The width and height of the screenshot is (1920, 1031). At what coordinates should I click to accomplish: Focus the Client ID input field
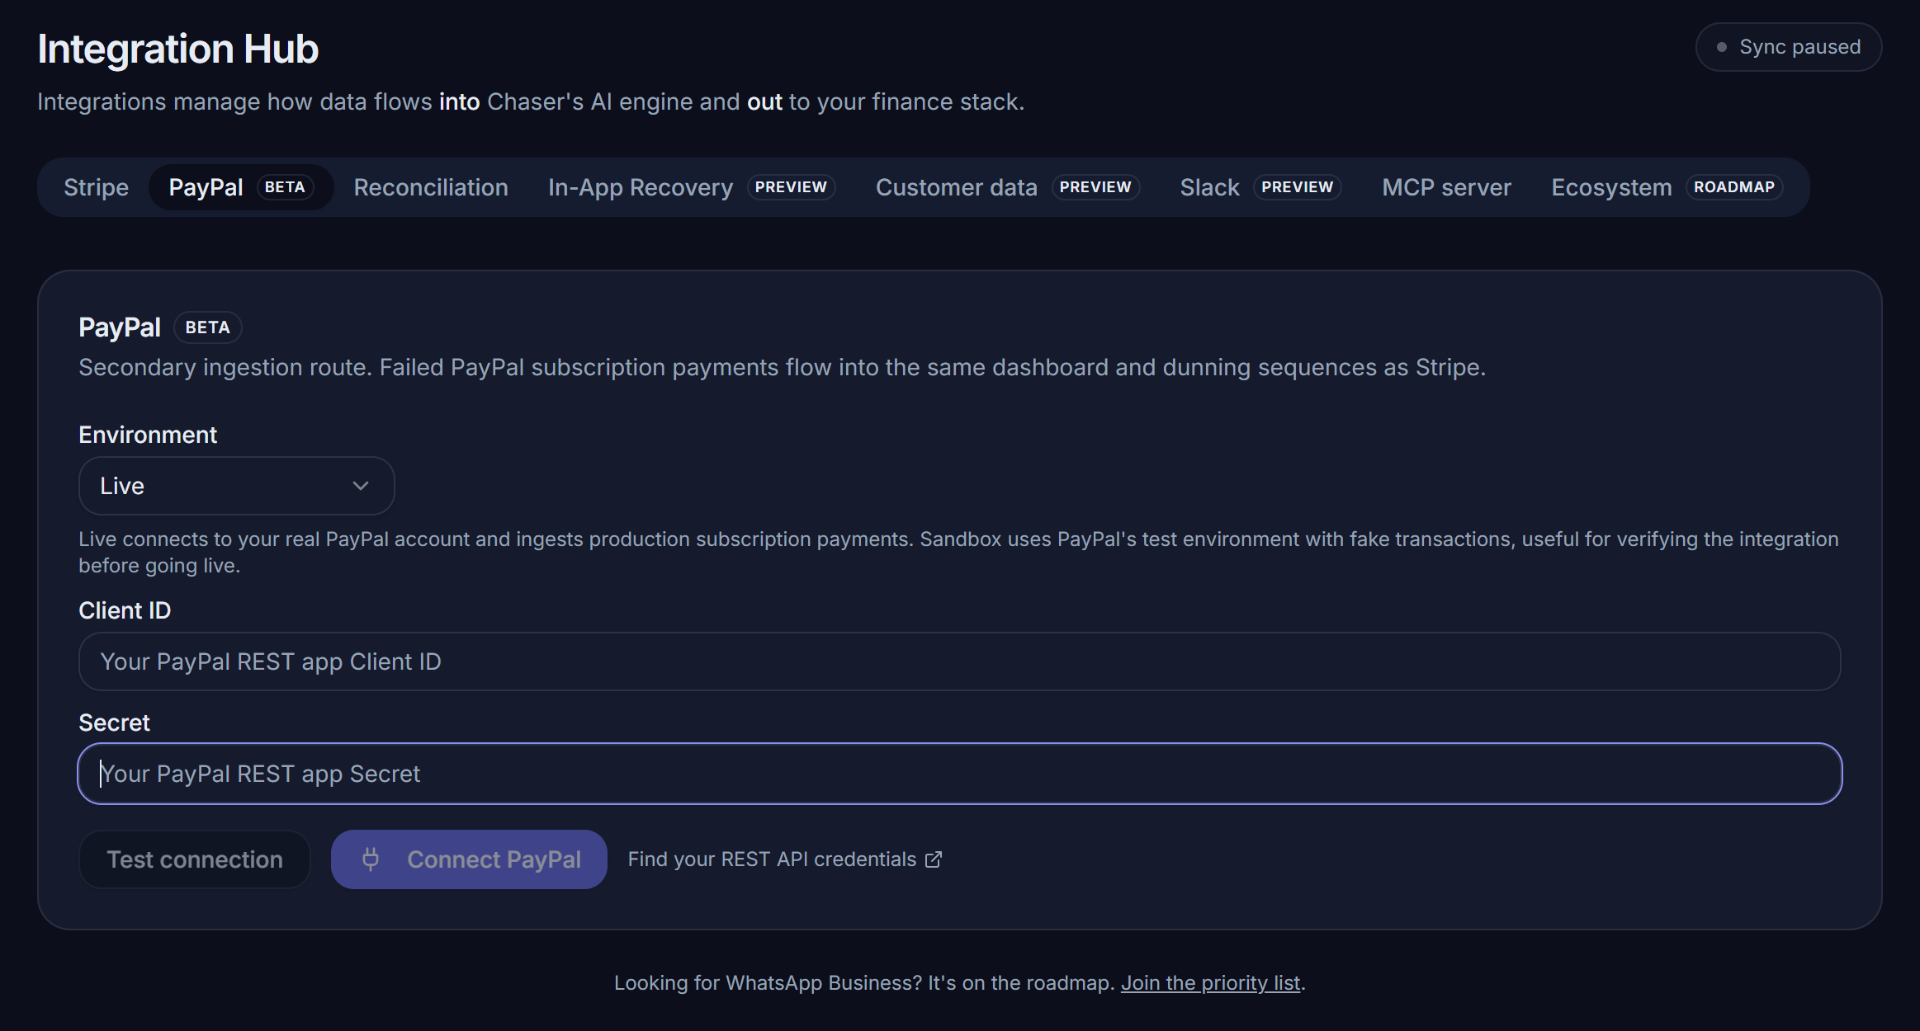(959, 661)
